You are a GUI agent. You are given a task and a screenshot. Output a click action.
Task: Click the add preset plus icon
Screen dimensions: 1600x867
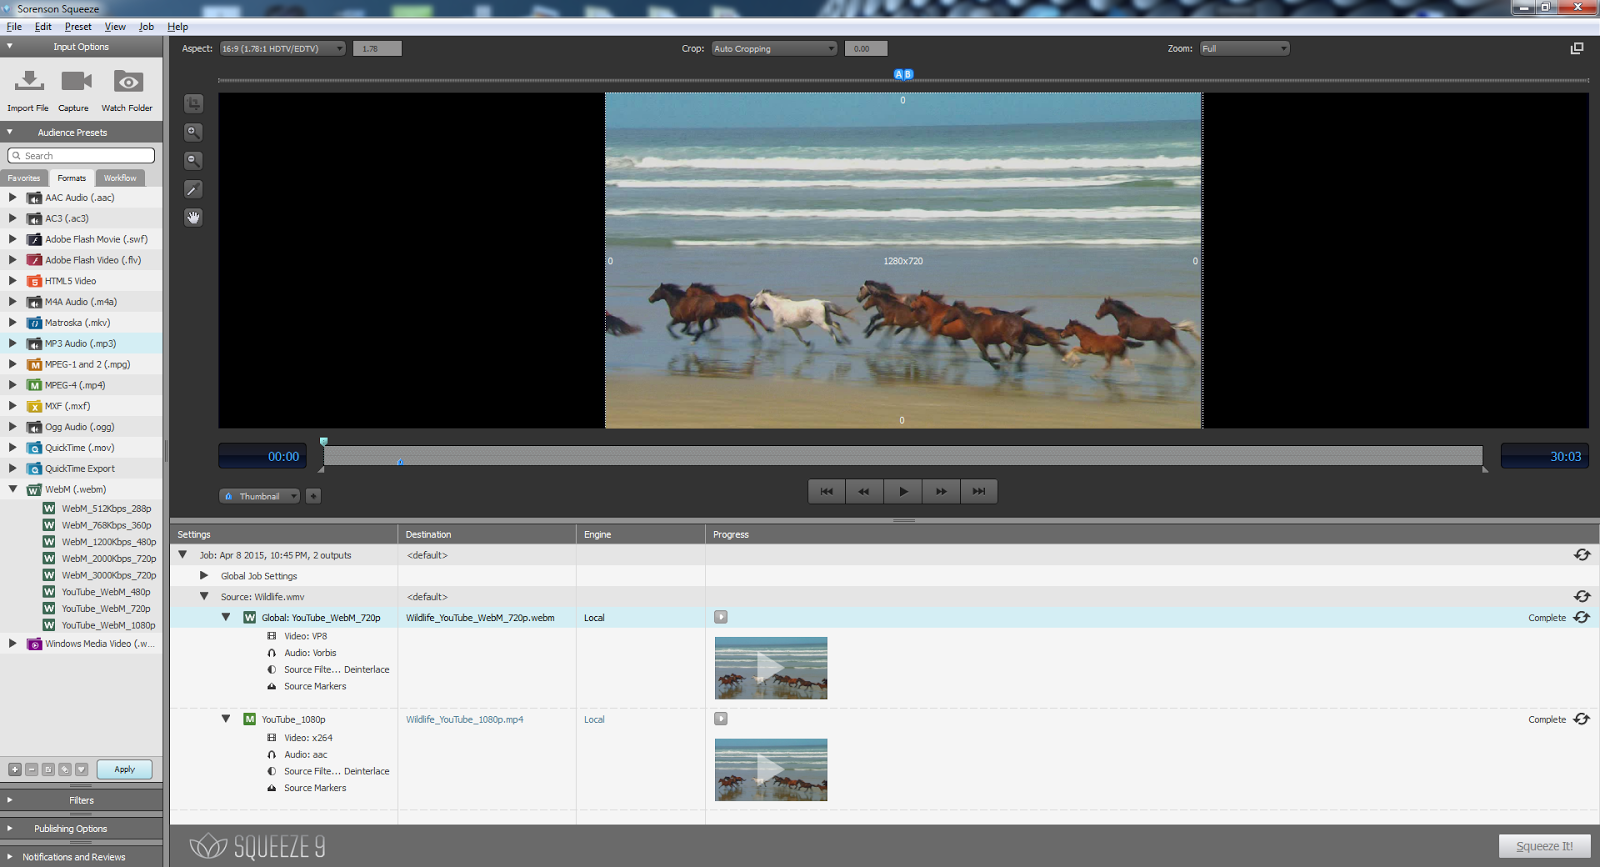coord(15,770)
